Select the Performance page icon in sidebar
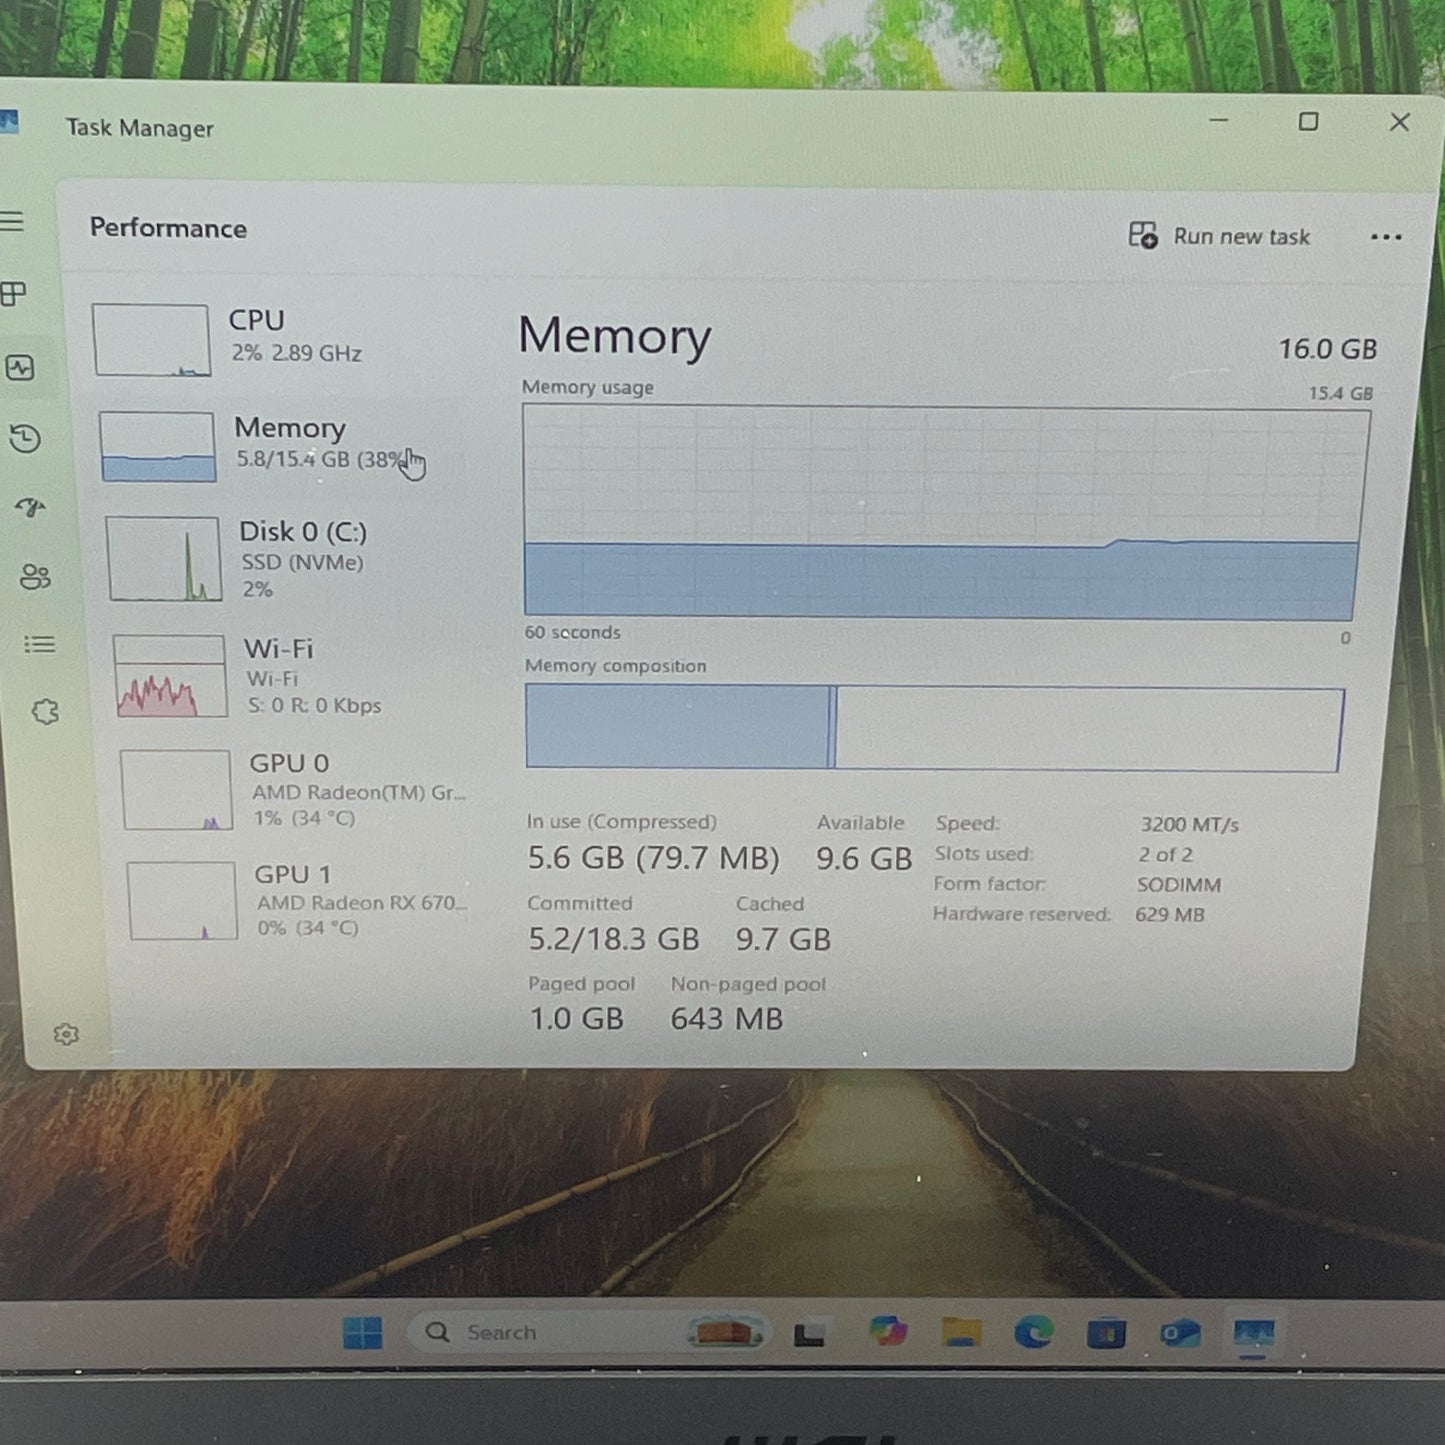 (x=20, y=368)
